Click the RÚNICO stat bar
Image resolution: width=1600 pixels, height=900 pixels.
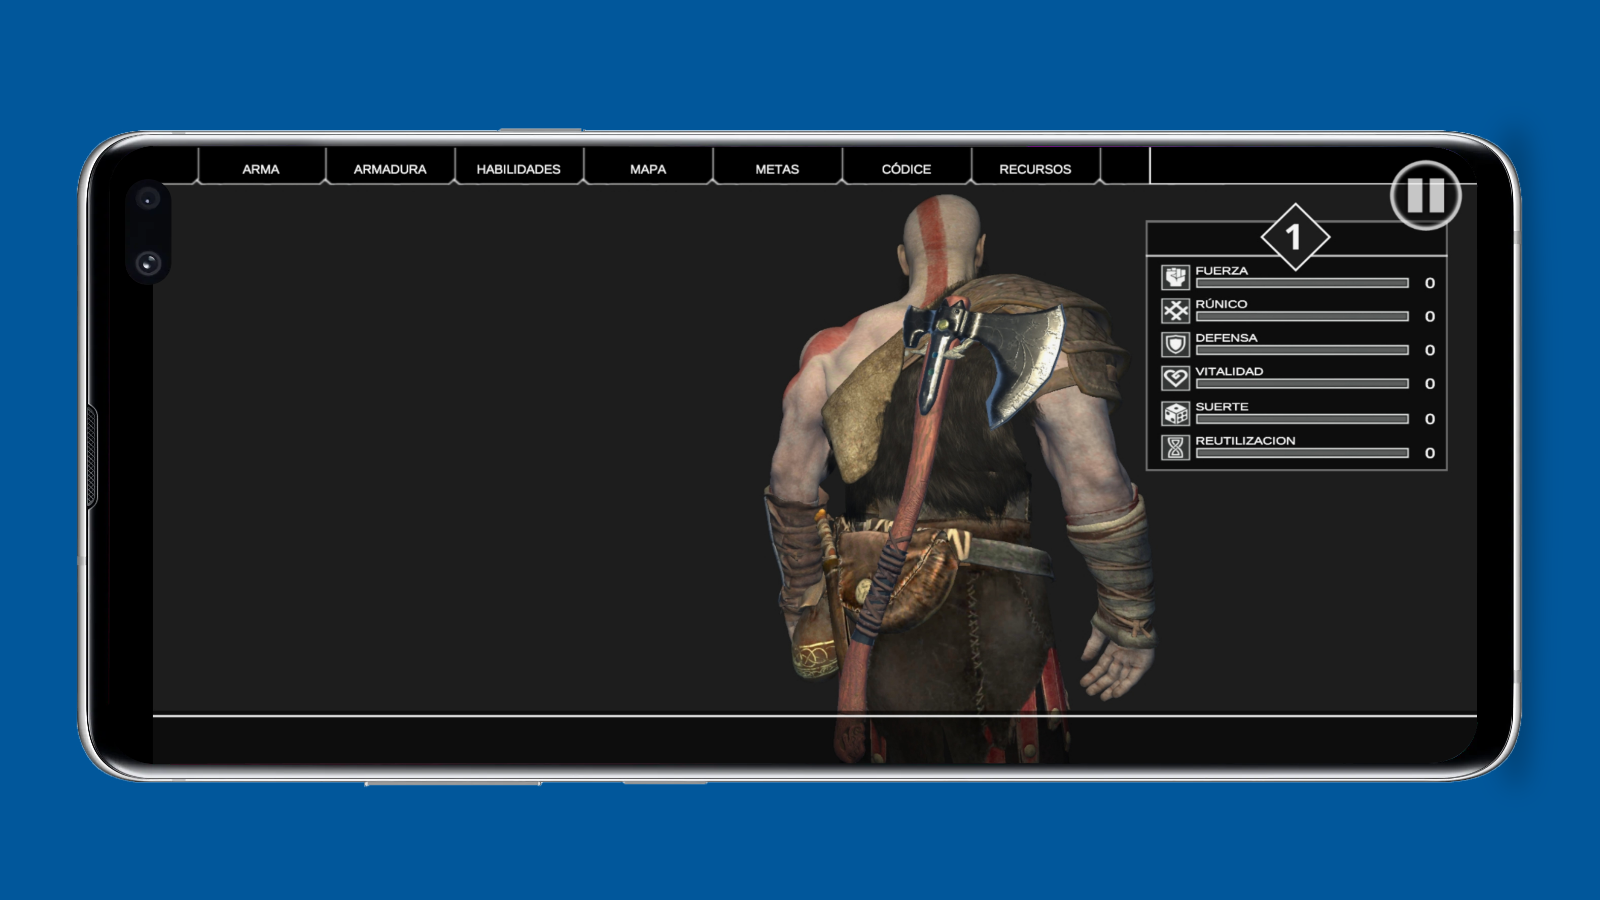click(x=1302, y=316)
